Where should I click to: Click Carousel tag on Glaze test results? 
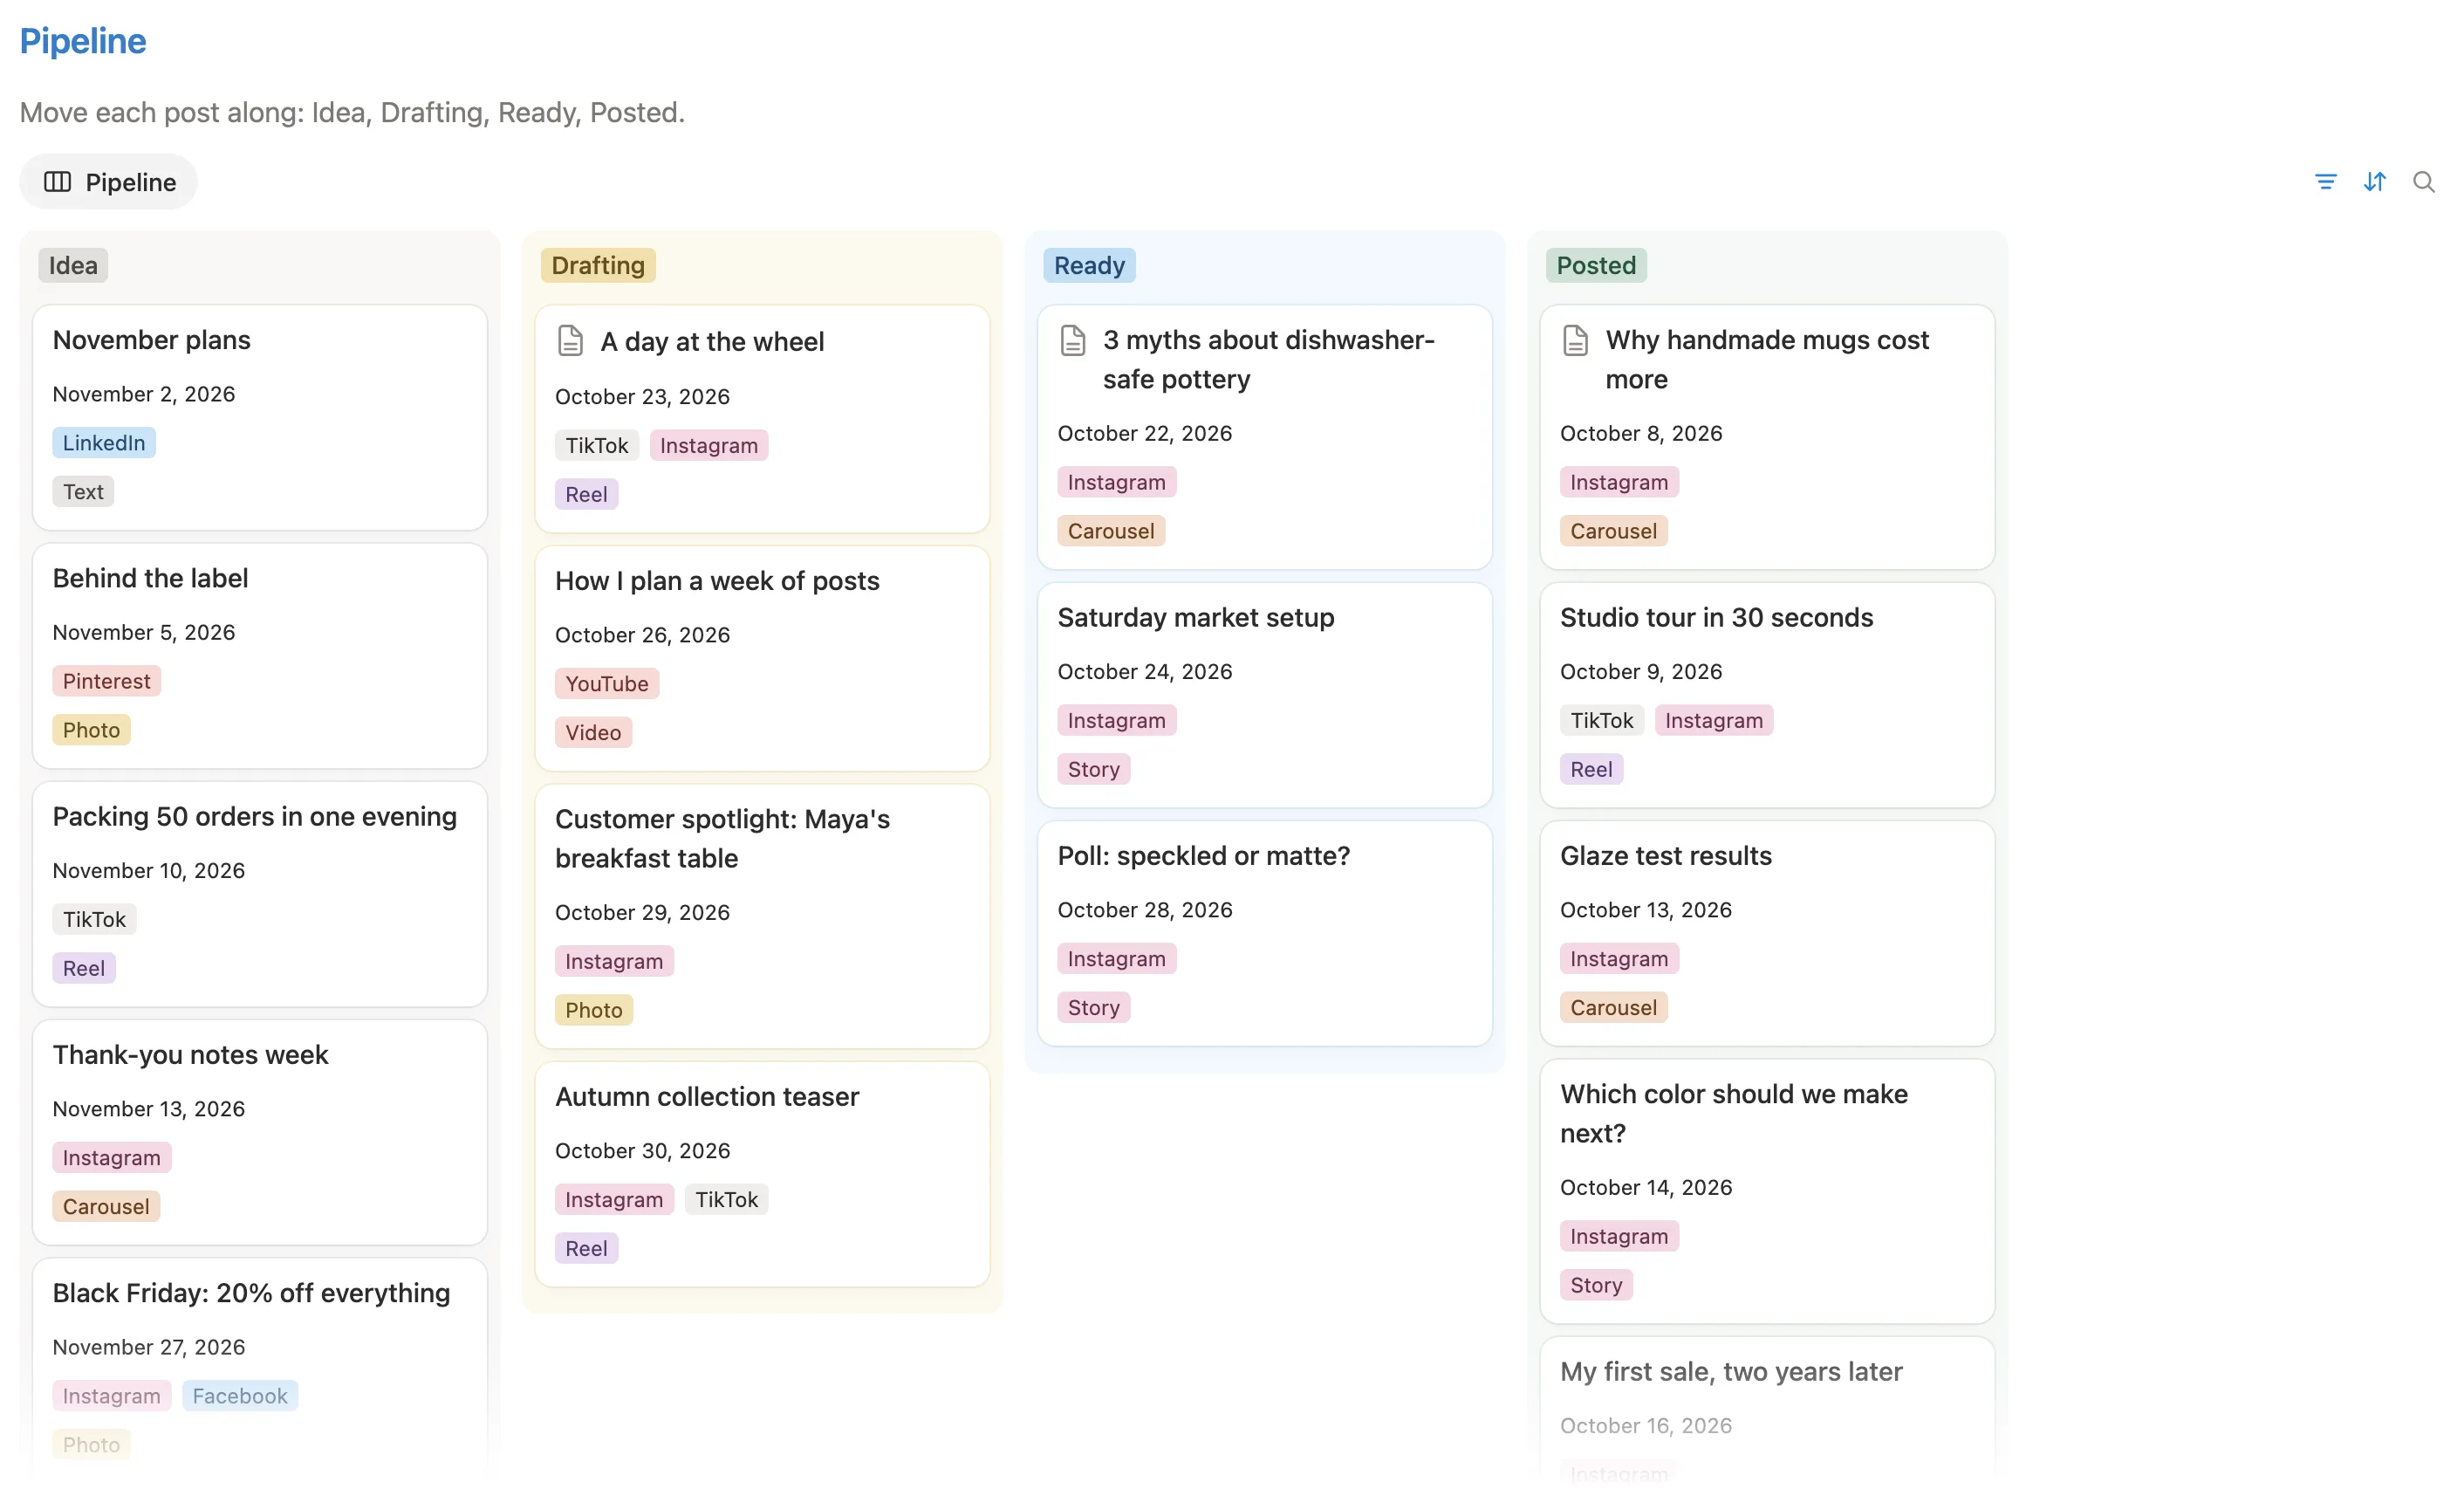1614,1008
